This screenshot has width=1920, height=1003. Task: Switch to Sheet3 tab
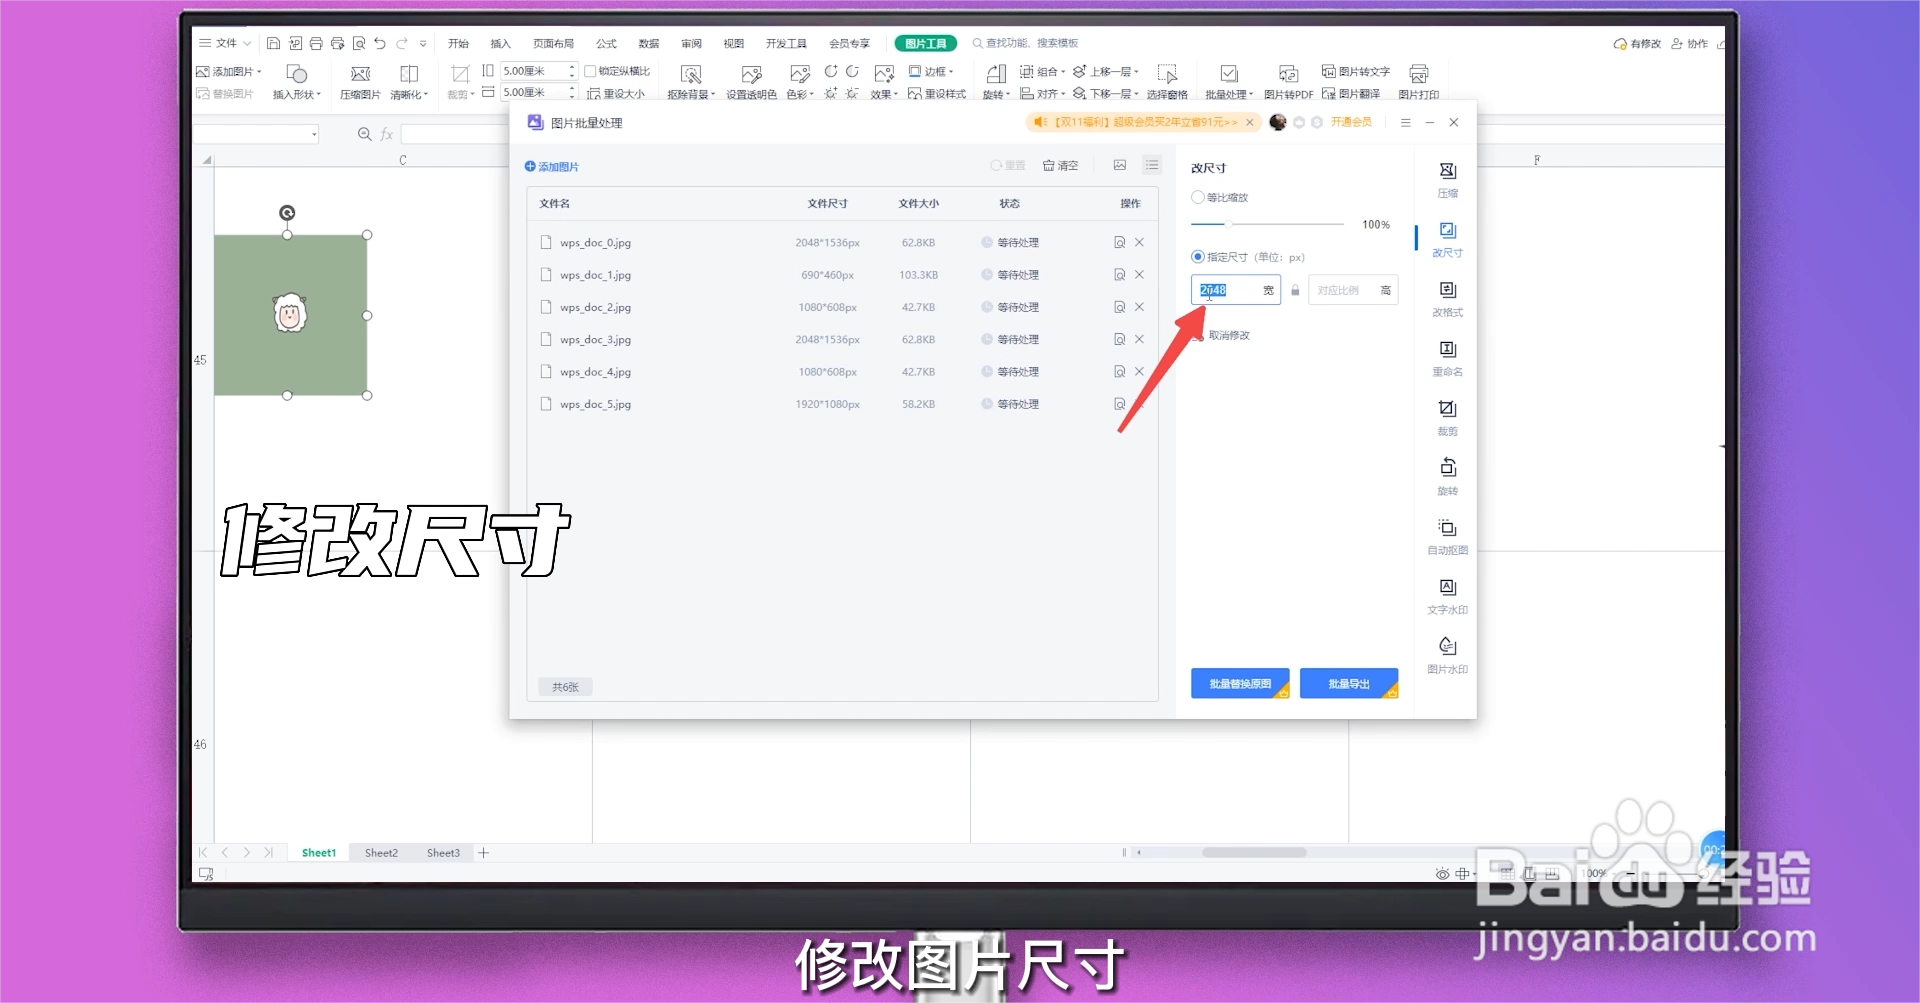[443, 853]
